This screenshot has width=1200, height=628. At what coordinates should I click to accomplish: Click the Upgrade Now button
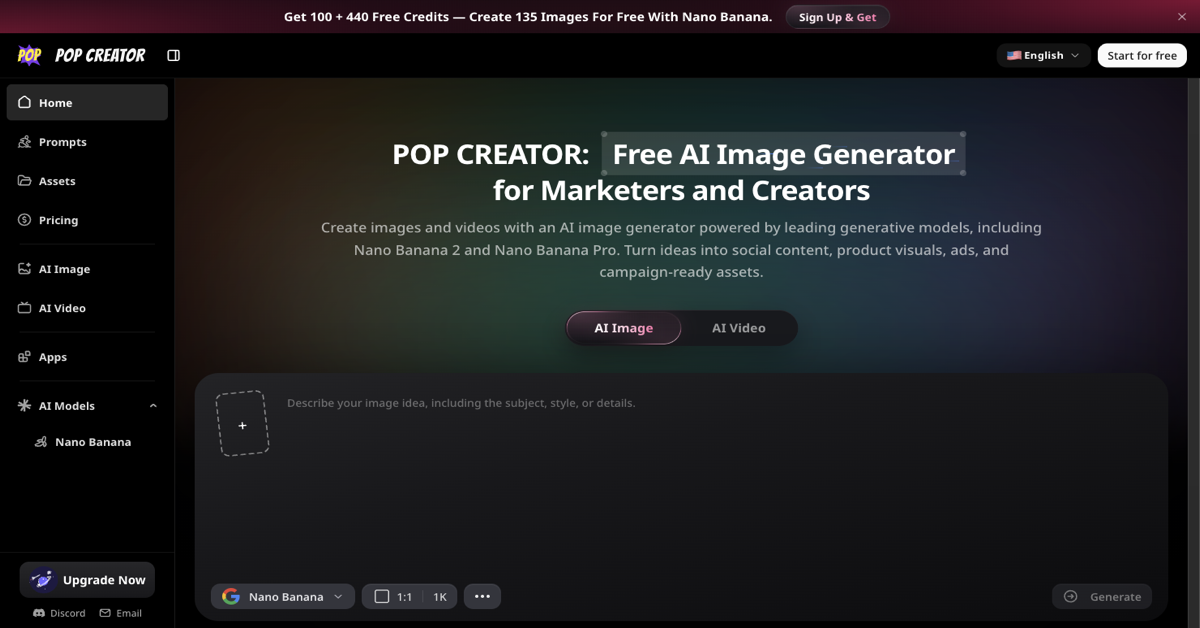coord(87,580)
